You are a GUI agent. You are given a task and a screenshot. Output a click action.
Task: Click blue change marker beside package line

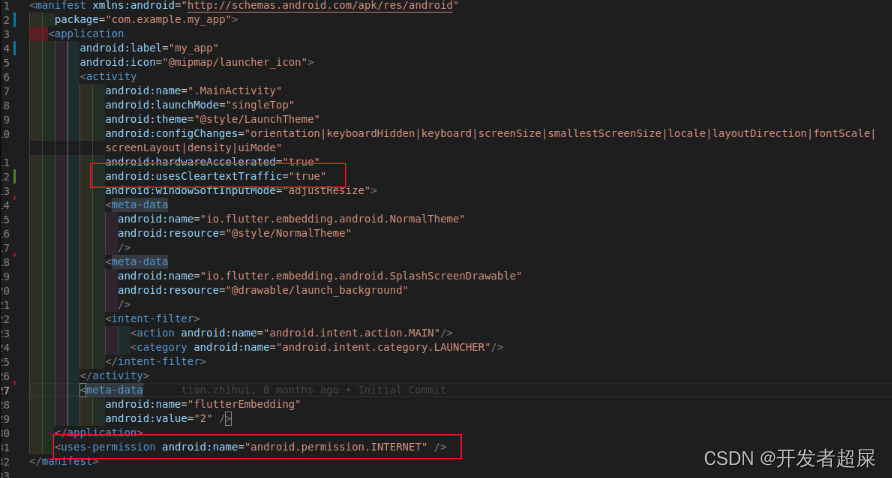[x=14, y=20]
